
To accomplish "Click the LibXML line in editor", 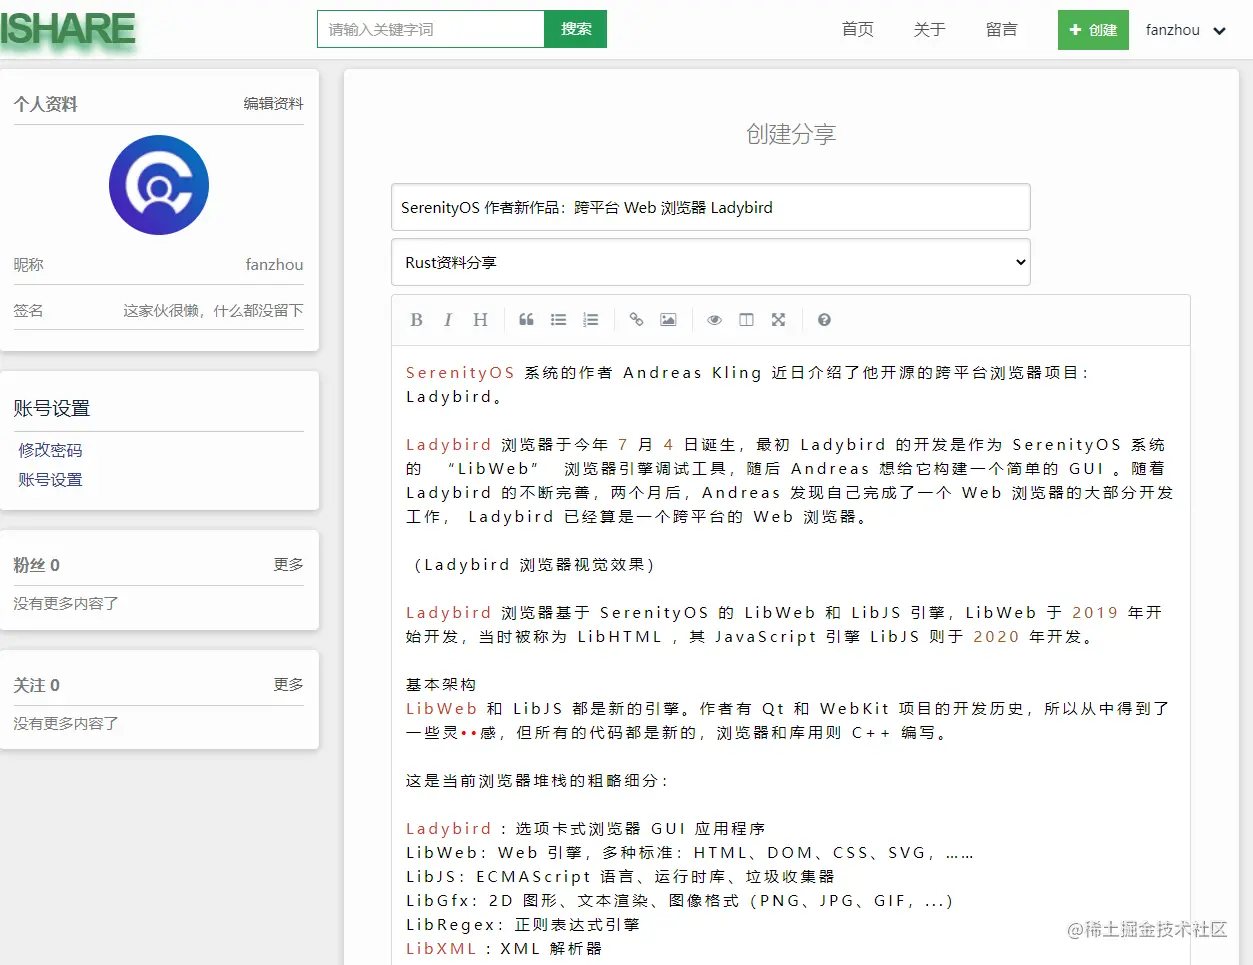I will (504, 949).
